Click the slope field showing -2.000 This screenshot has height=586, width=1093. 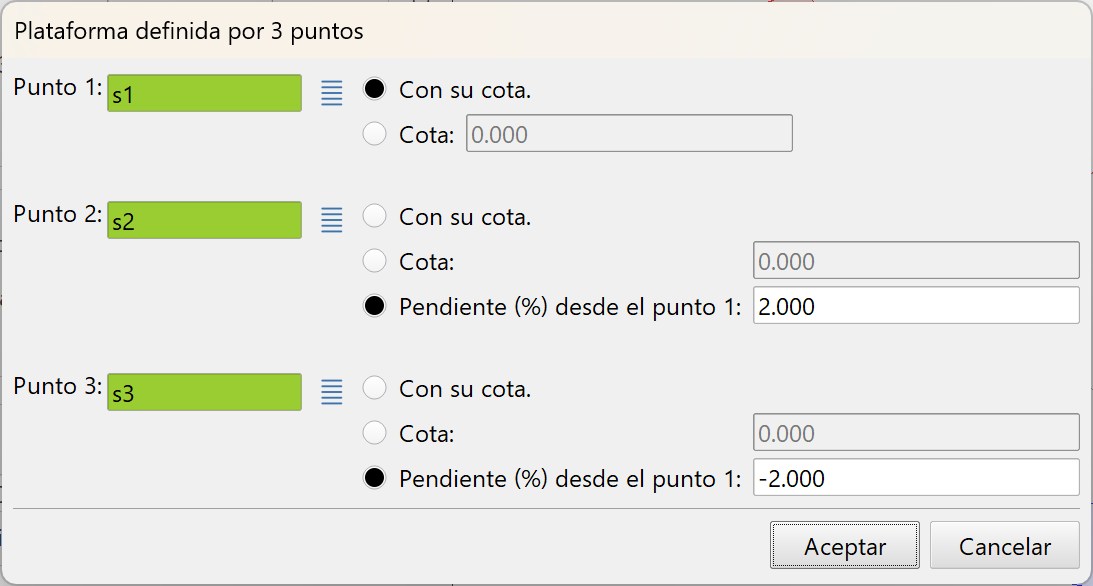[x=914, y=478]
